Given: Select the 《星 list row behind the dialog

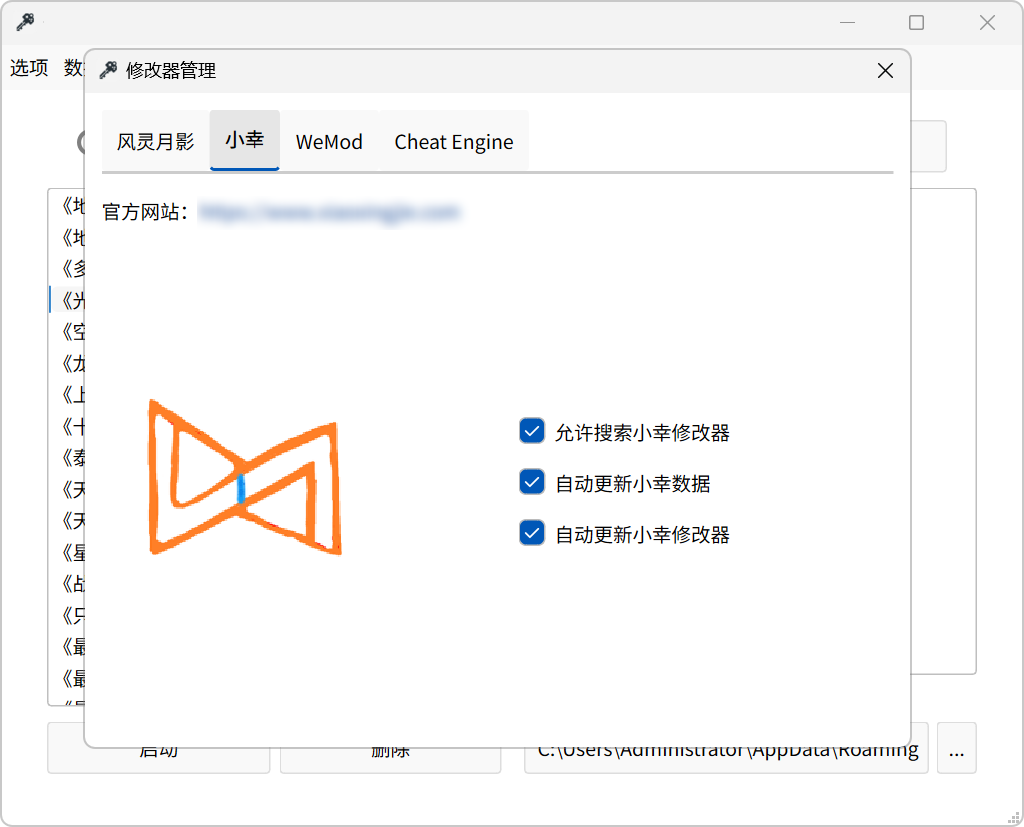Looking at the screenshot, I should 67,553.
